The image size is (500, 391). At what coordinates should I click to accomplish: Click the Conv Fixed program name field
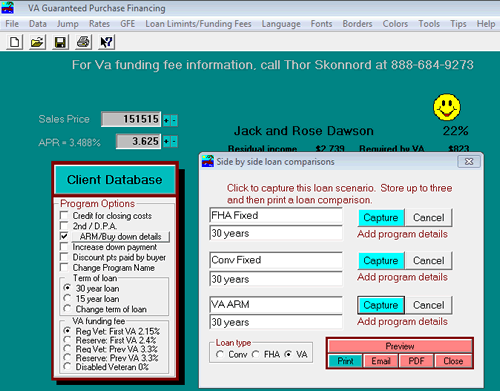tap(276, 260)
